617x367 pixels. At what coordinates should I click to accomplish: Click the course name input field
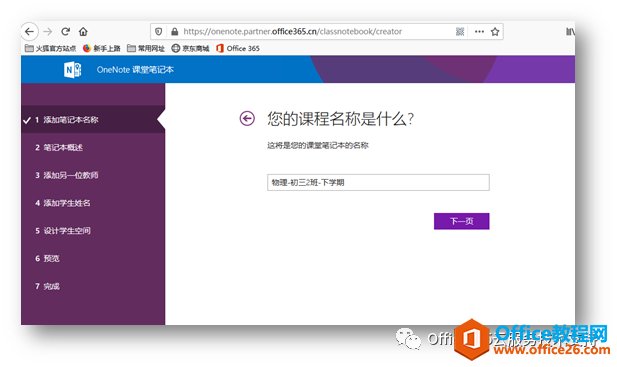coord(378,183)
